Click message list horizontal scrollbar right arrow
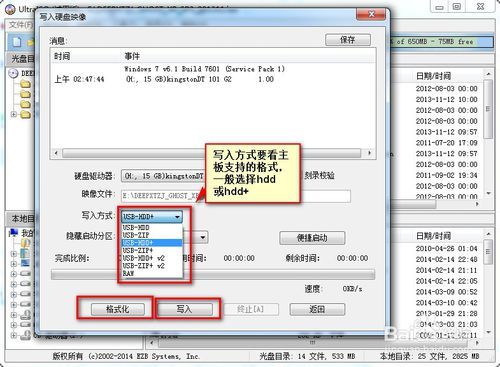500x367 pixels. click(x=369, y=153)
